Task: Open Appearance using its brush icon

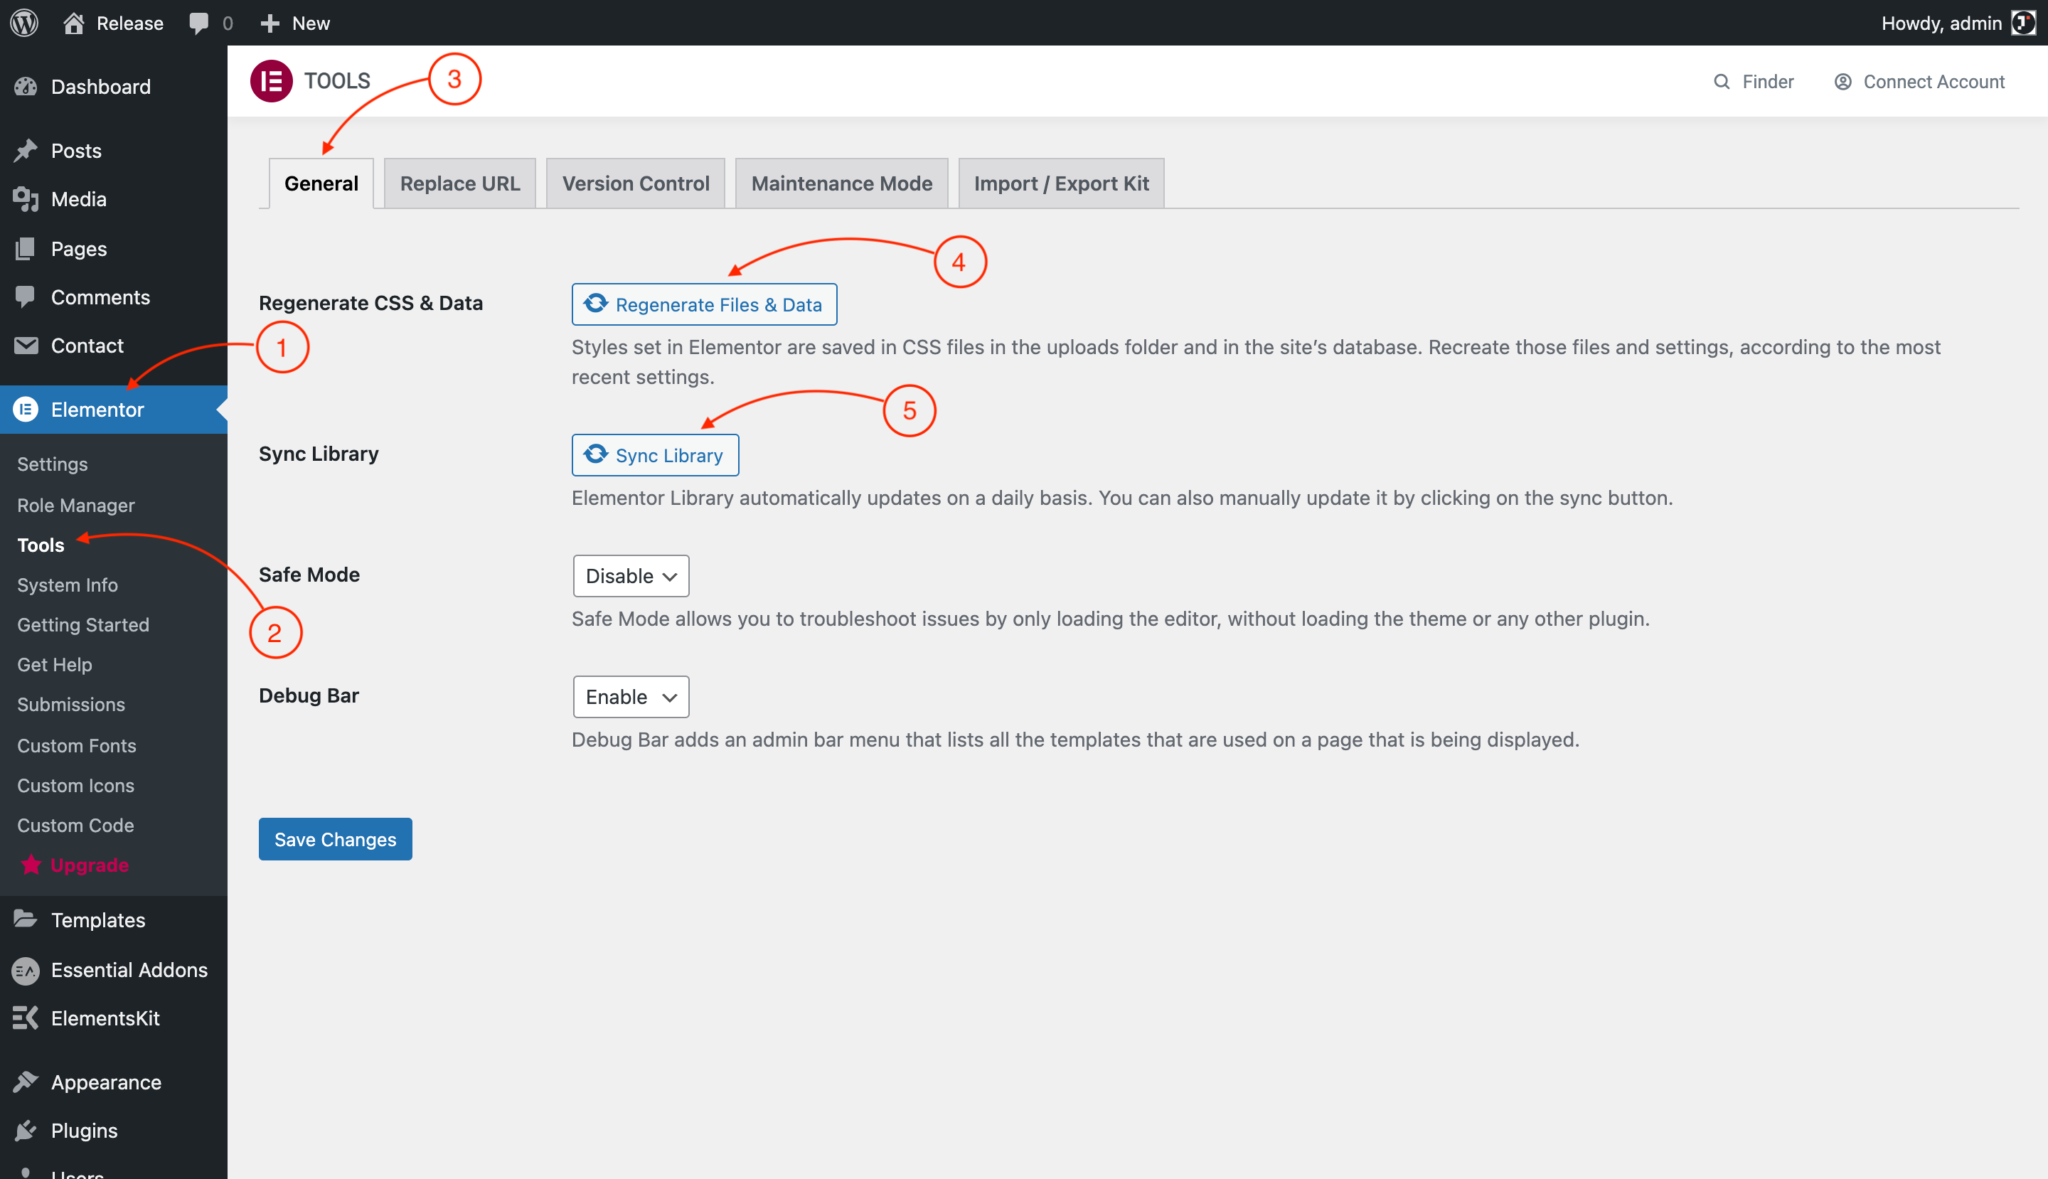Action: tap(27, 1081)
